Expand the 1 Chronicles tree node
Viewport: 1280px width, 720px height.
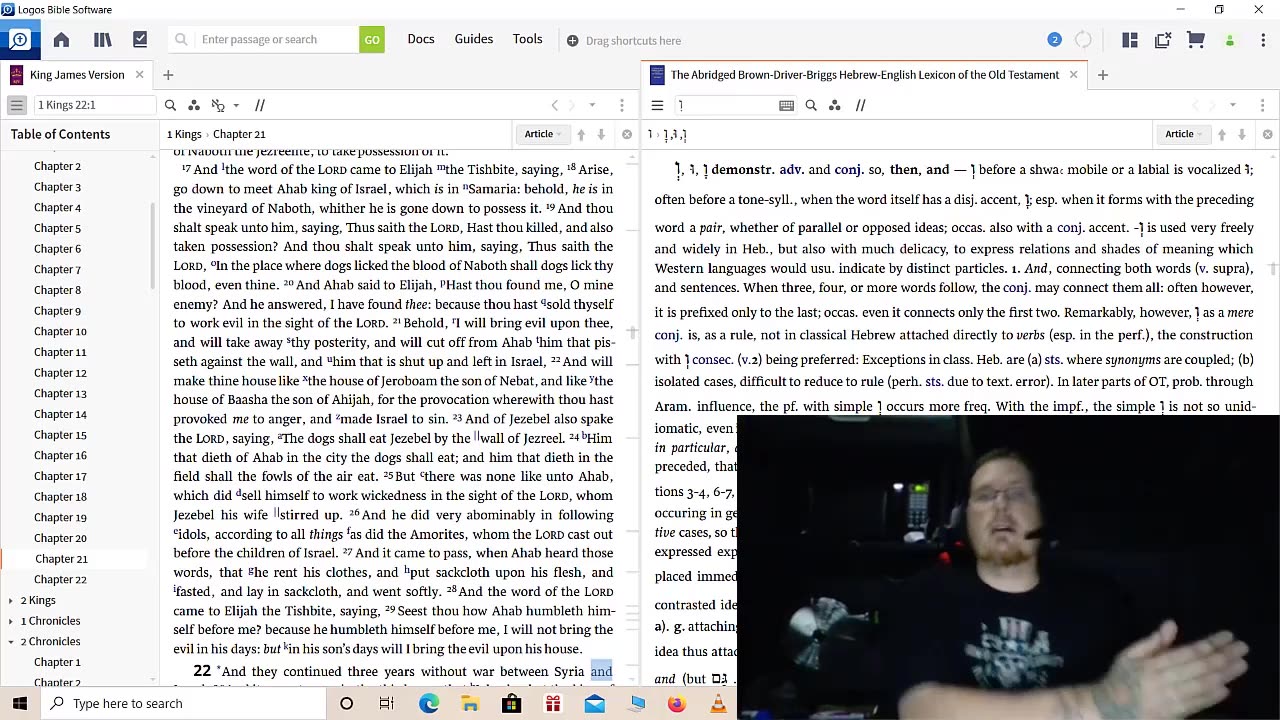click(x=10, y=621)
